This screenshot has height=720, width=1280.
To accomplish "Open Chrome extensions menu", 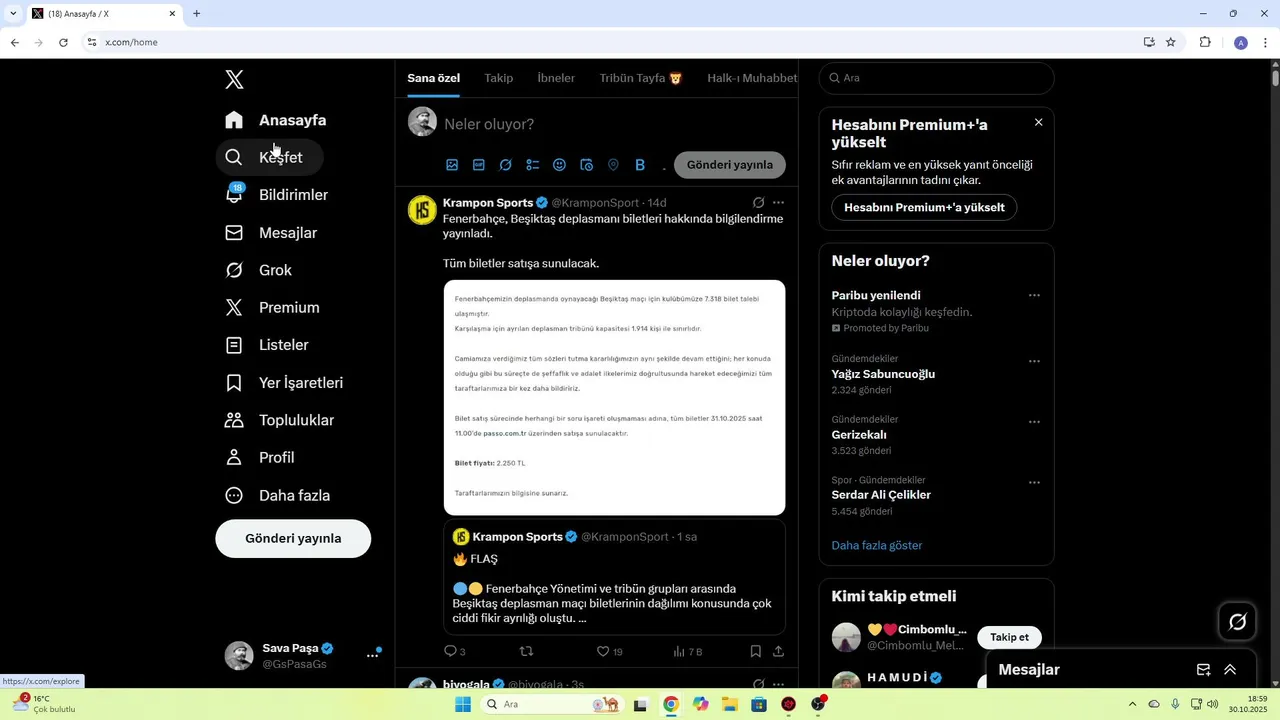I will point(1205,42).
